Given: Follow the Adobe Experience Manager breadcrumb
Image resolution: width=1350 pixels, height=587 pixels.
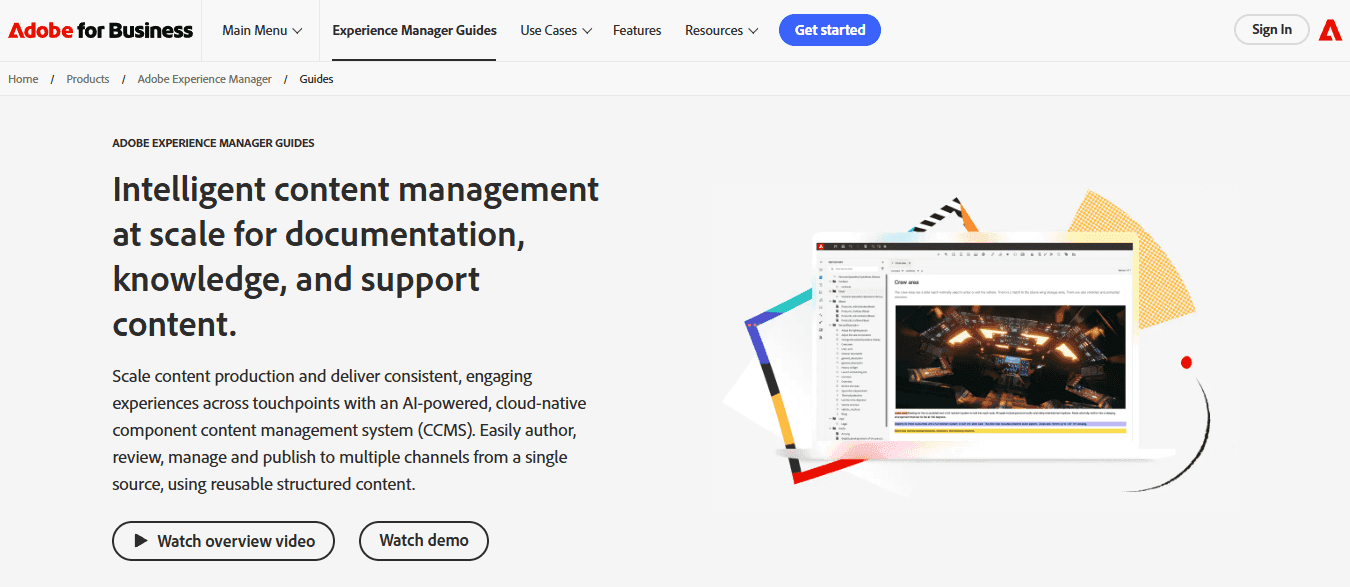Looking at the screenshot, I should 204,78.
